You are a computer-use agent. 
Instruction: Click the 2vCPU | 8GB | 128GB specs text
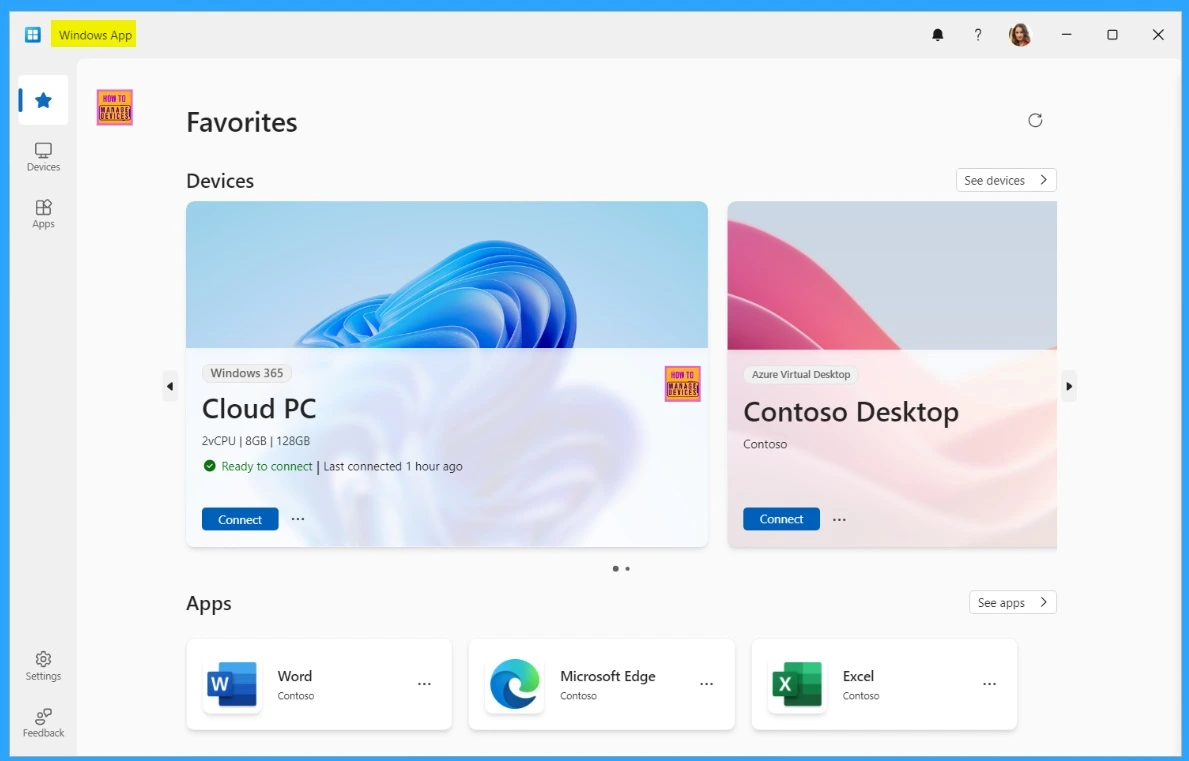(x=256, y=440)
